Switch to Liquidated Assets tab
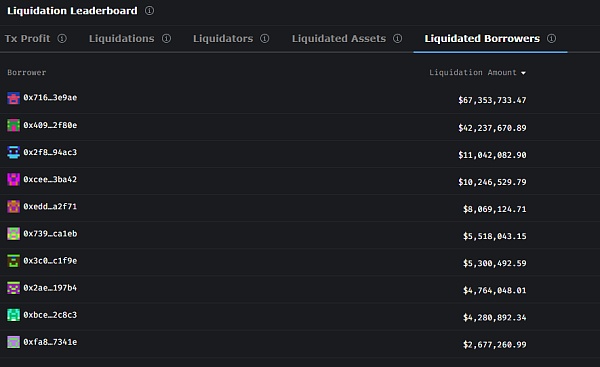This screenshot has height=367, width=600. [x=339, y=38]
